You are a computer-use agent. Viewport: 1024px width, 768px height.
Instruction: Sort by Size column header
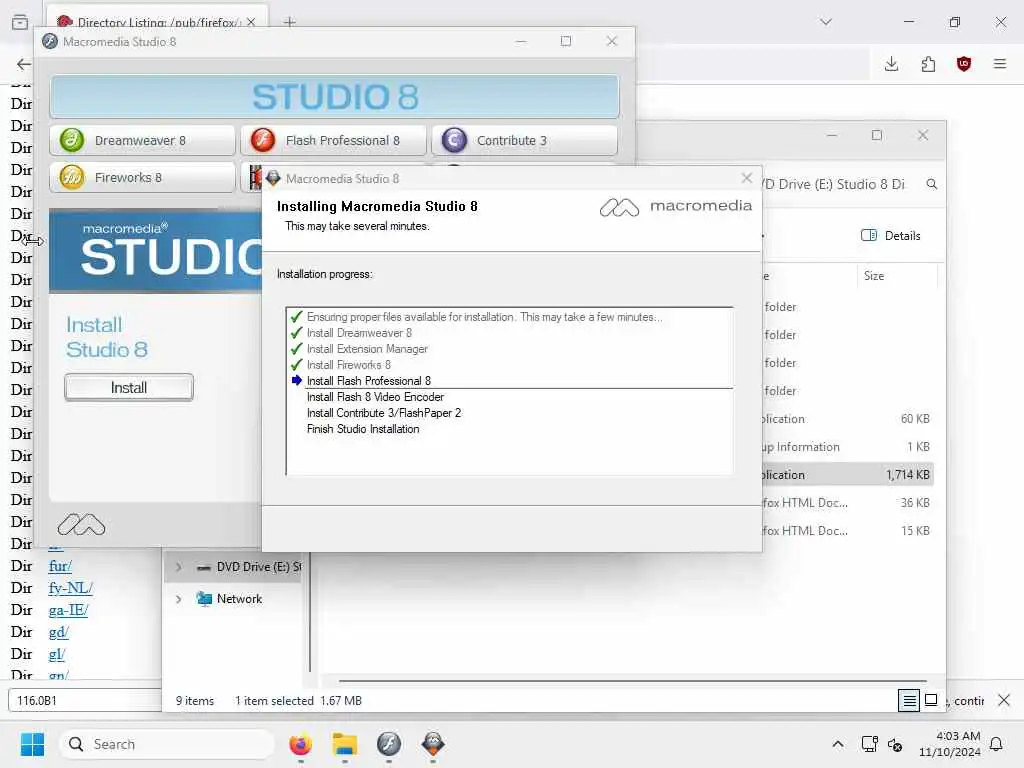[874, 276]
